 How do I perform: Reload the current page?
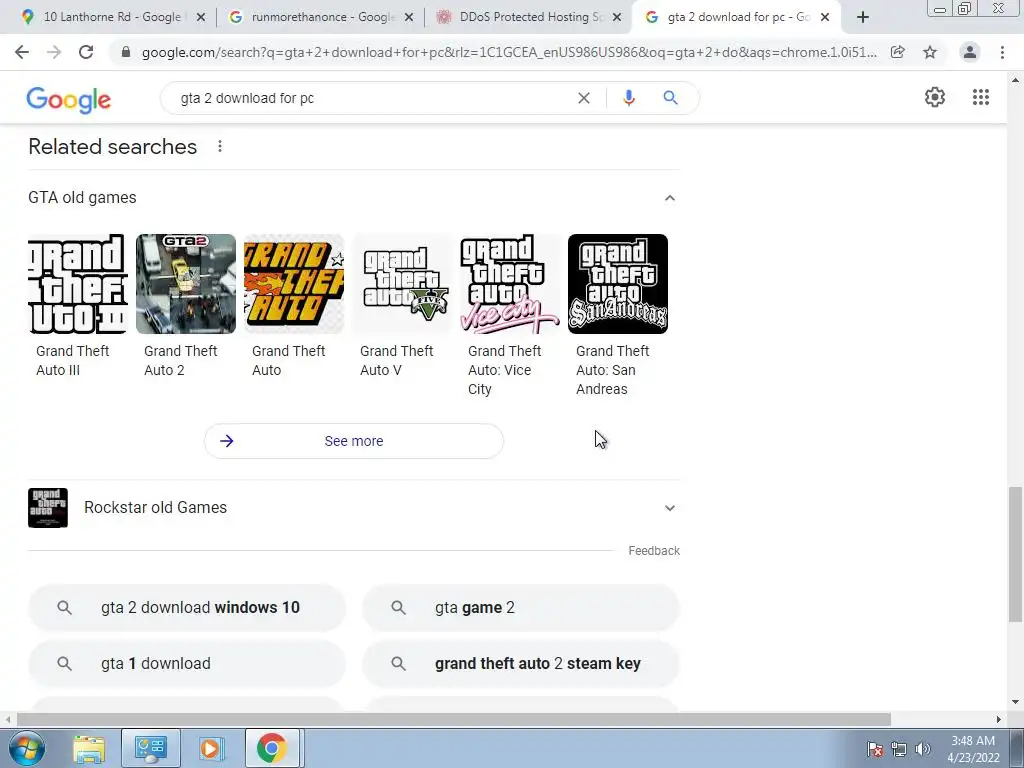(x=86, y=52)
